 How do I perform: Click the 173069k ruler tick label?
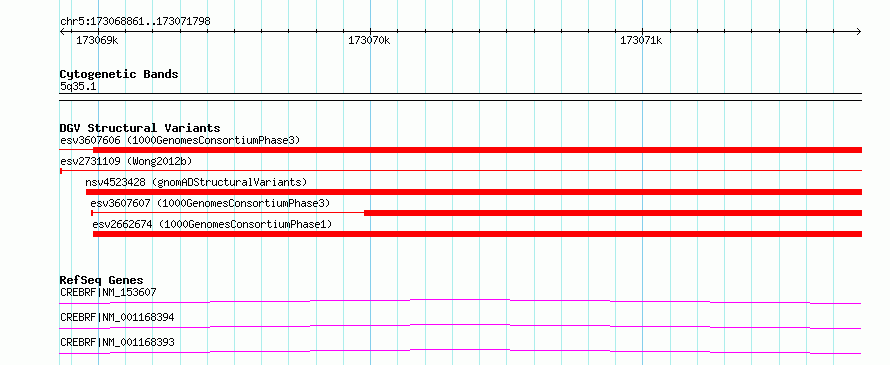97,40
